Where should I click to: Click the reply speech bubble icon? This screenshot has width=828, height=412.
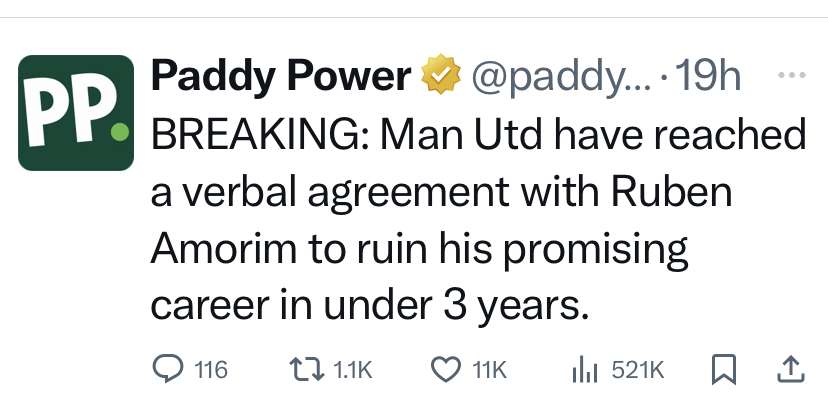167,370
